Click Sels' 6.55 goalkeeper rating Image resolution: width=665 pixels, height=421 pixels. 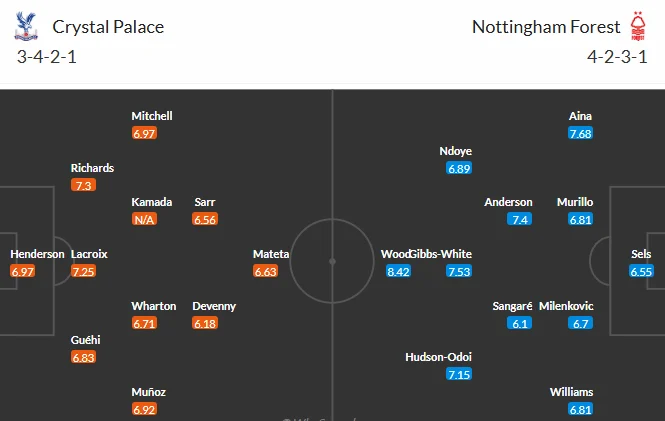[x=641, y=271]
